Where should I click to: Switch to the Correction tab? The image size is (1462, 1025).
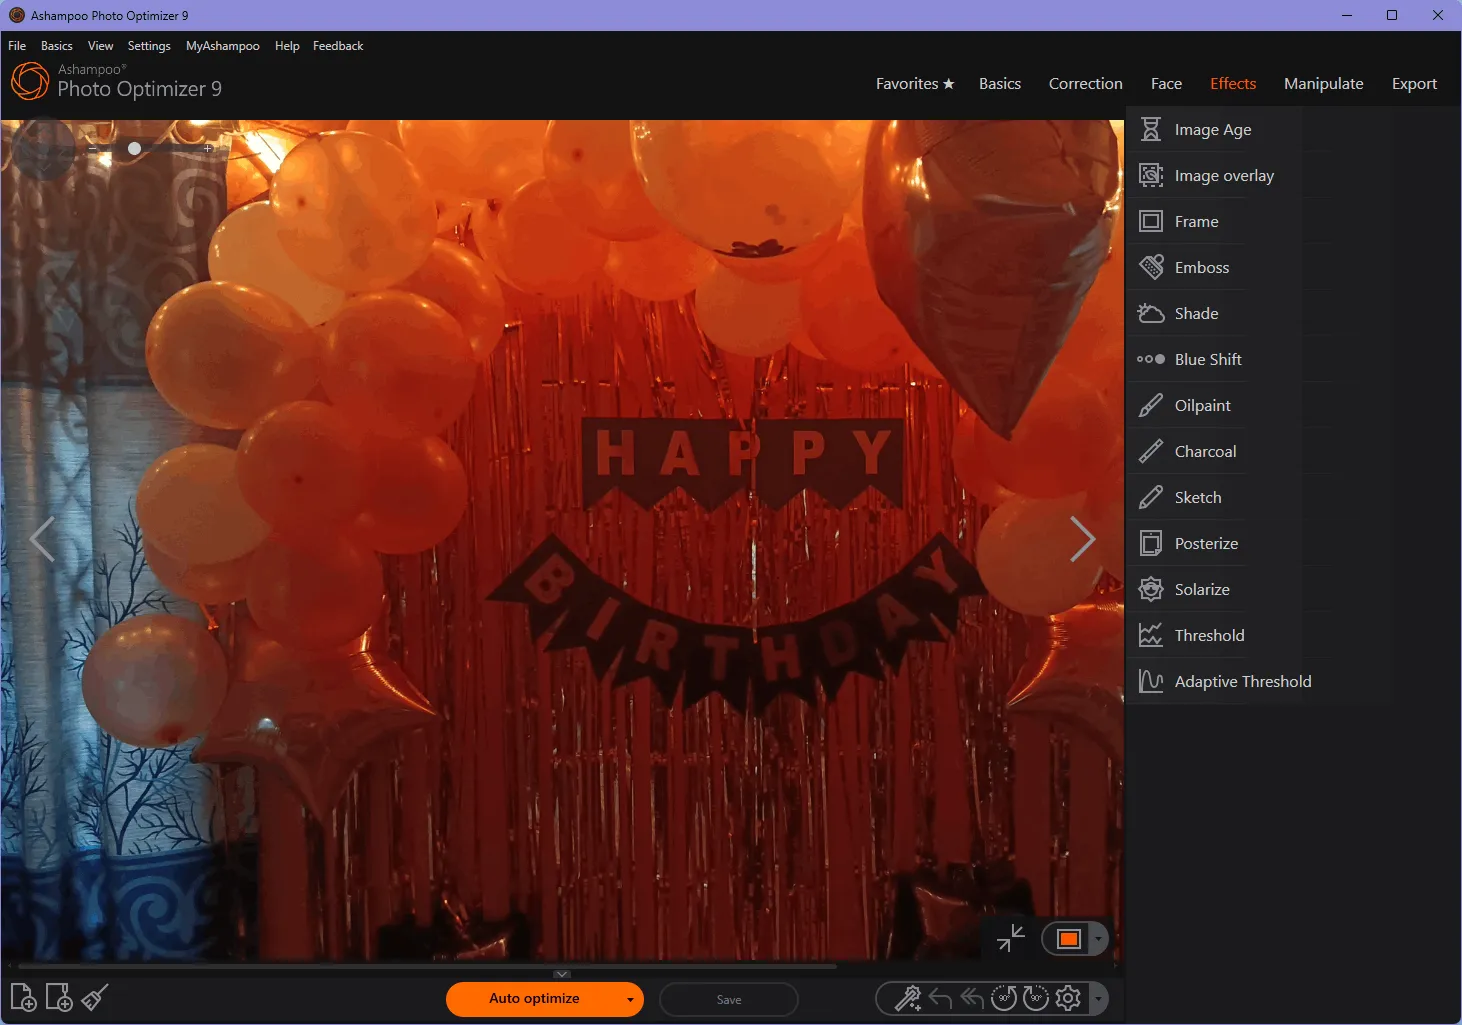pos(1085,83)
